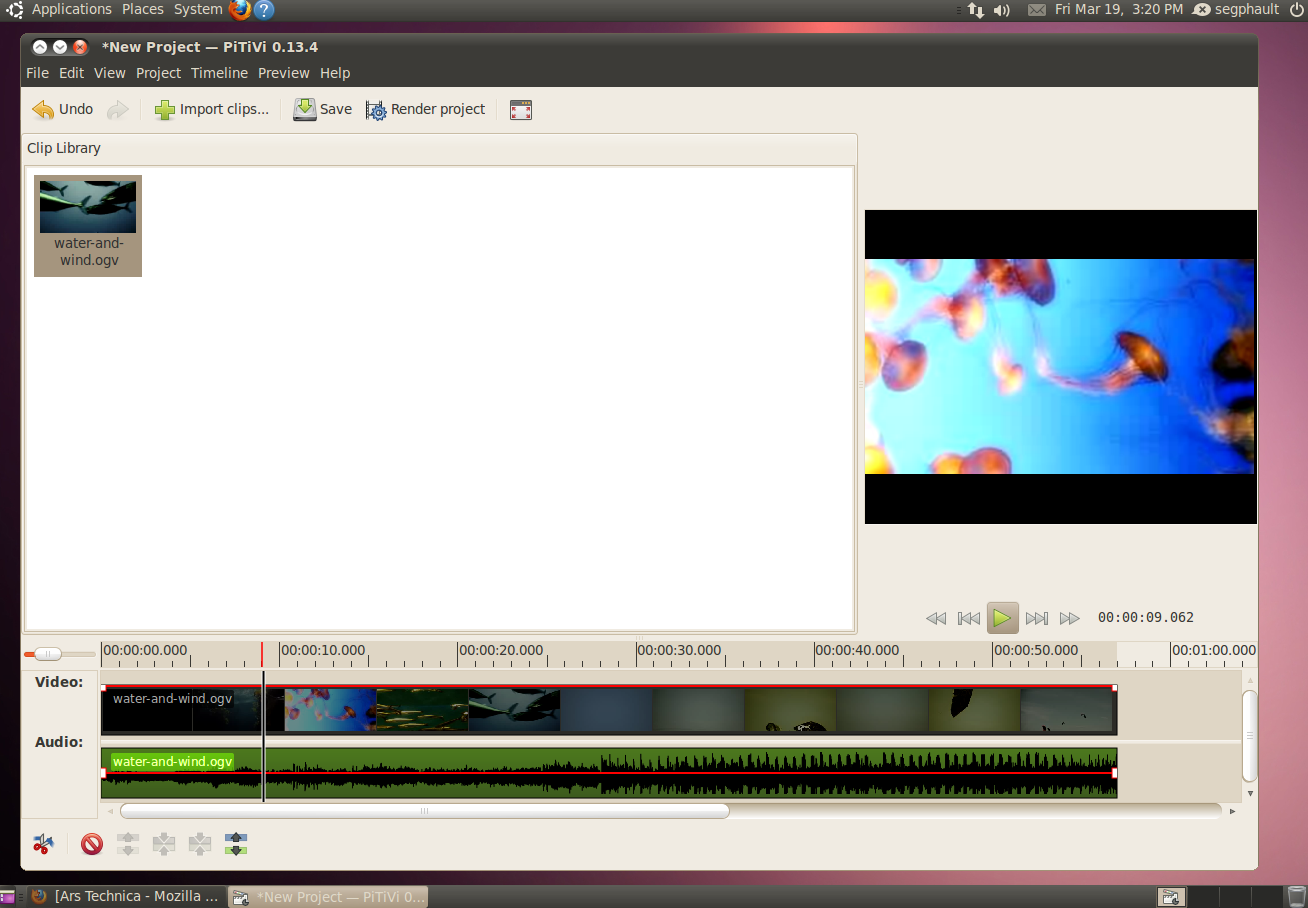The width and height of the screenshot is (1308, 908).
Task: Open the mail envelope indicator
Action: [x=1037, y=10]
